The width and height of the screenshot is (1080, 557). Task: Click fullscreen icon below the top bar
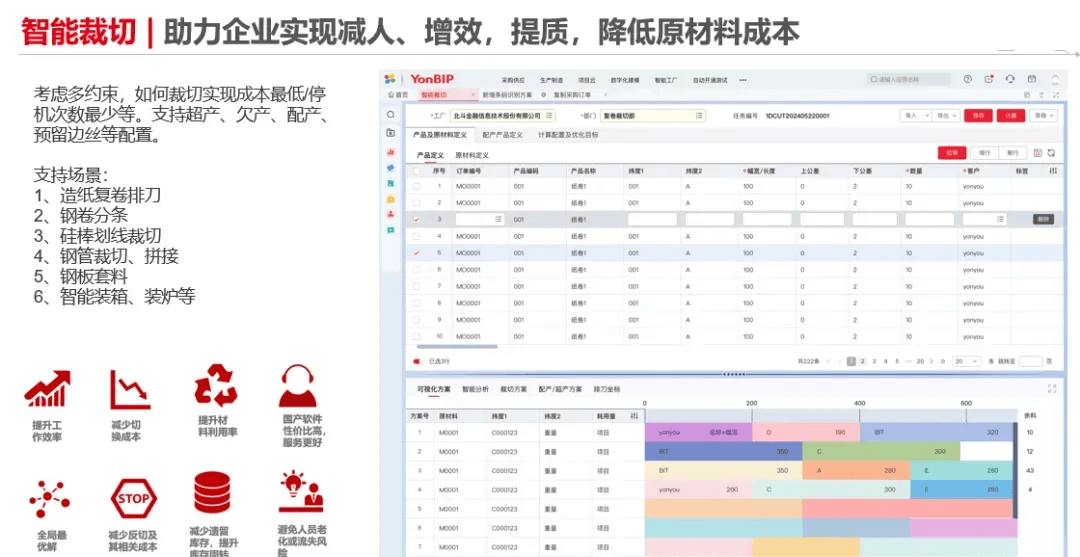pos(1055,94)
